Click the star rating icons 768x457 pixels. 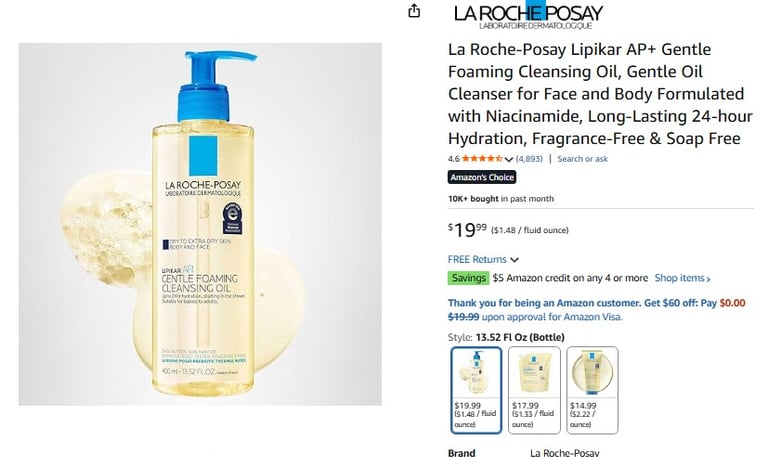(x=482, y=159)
